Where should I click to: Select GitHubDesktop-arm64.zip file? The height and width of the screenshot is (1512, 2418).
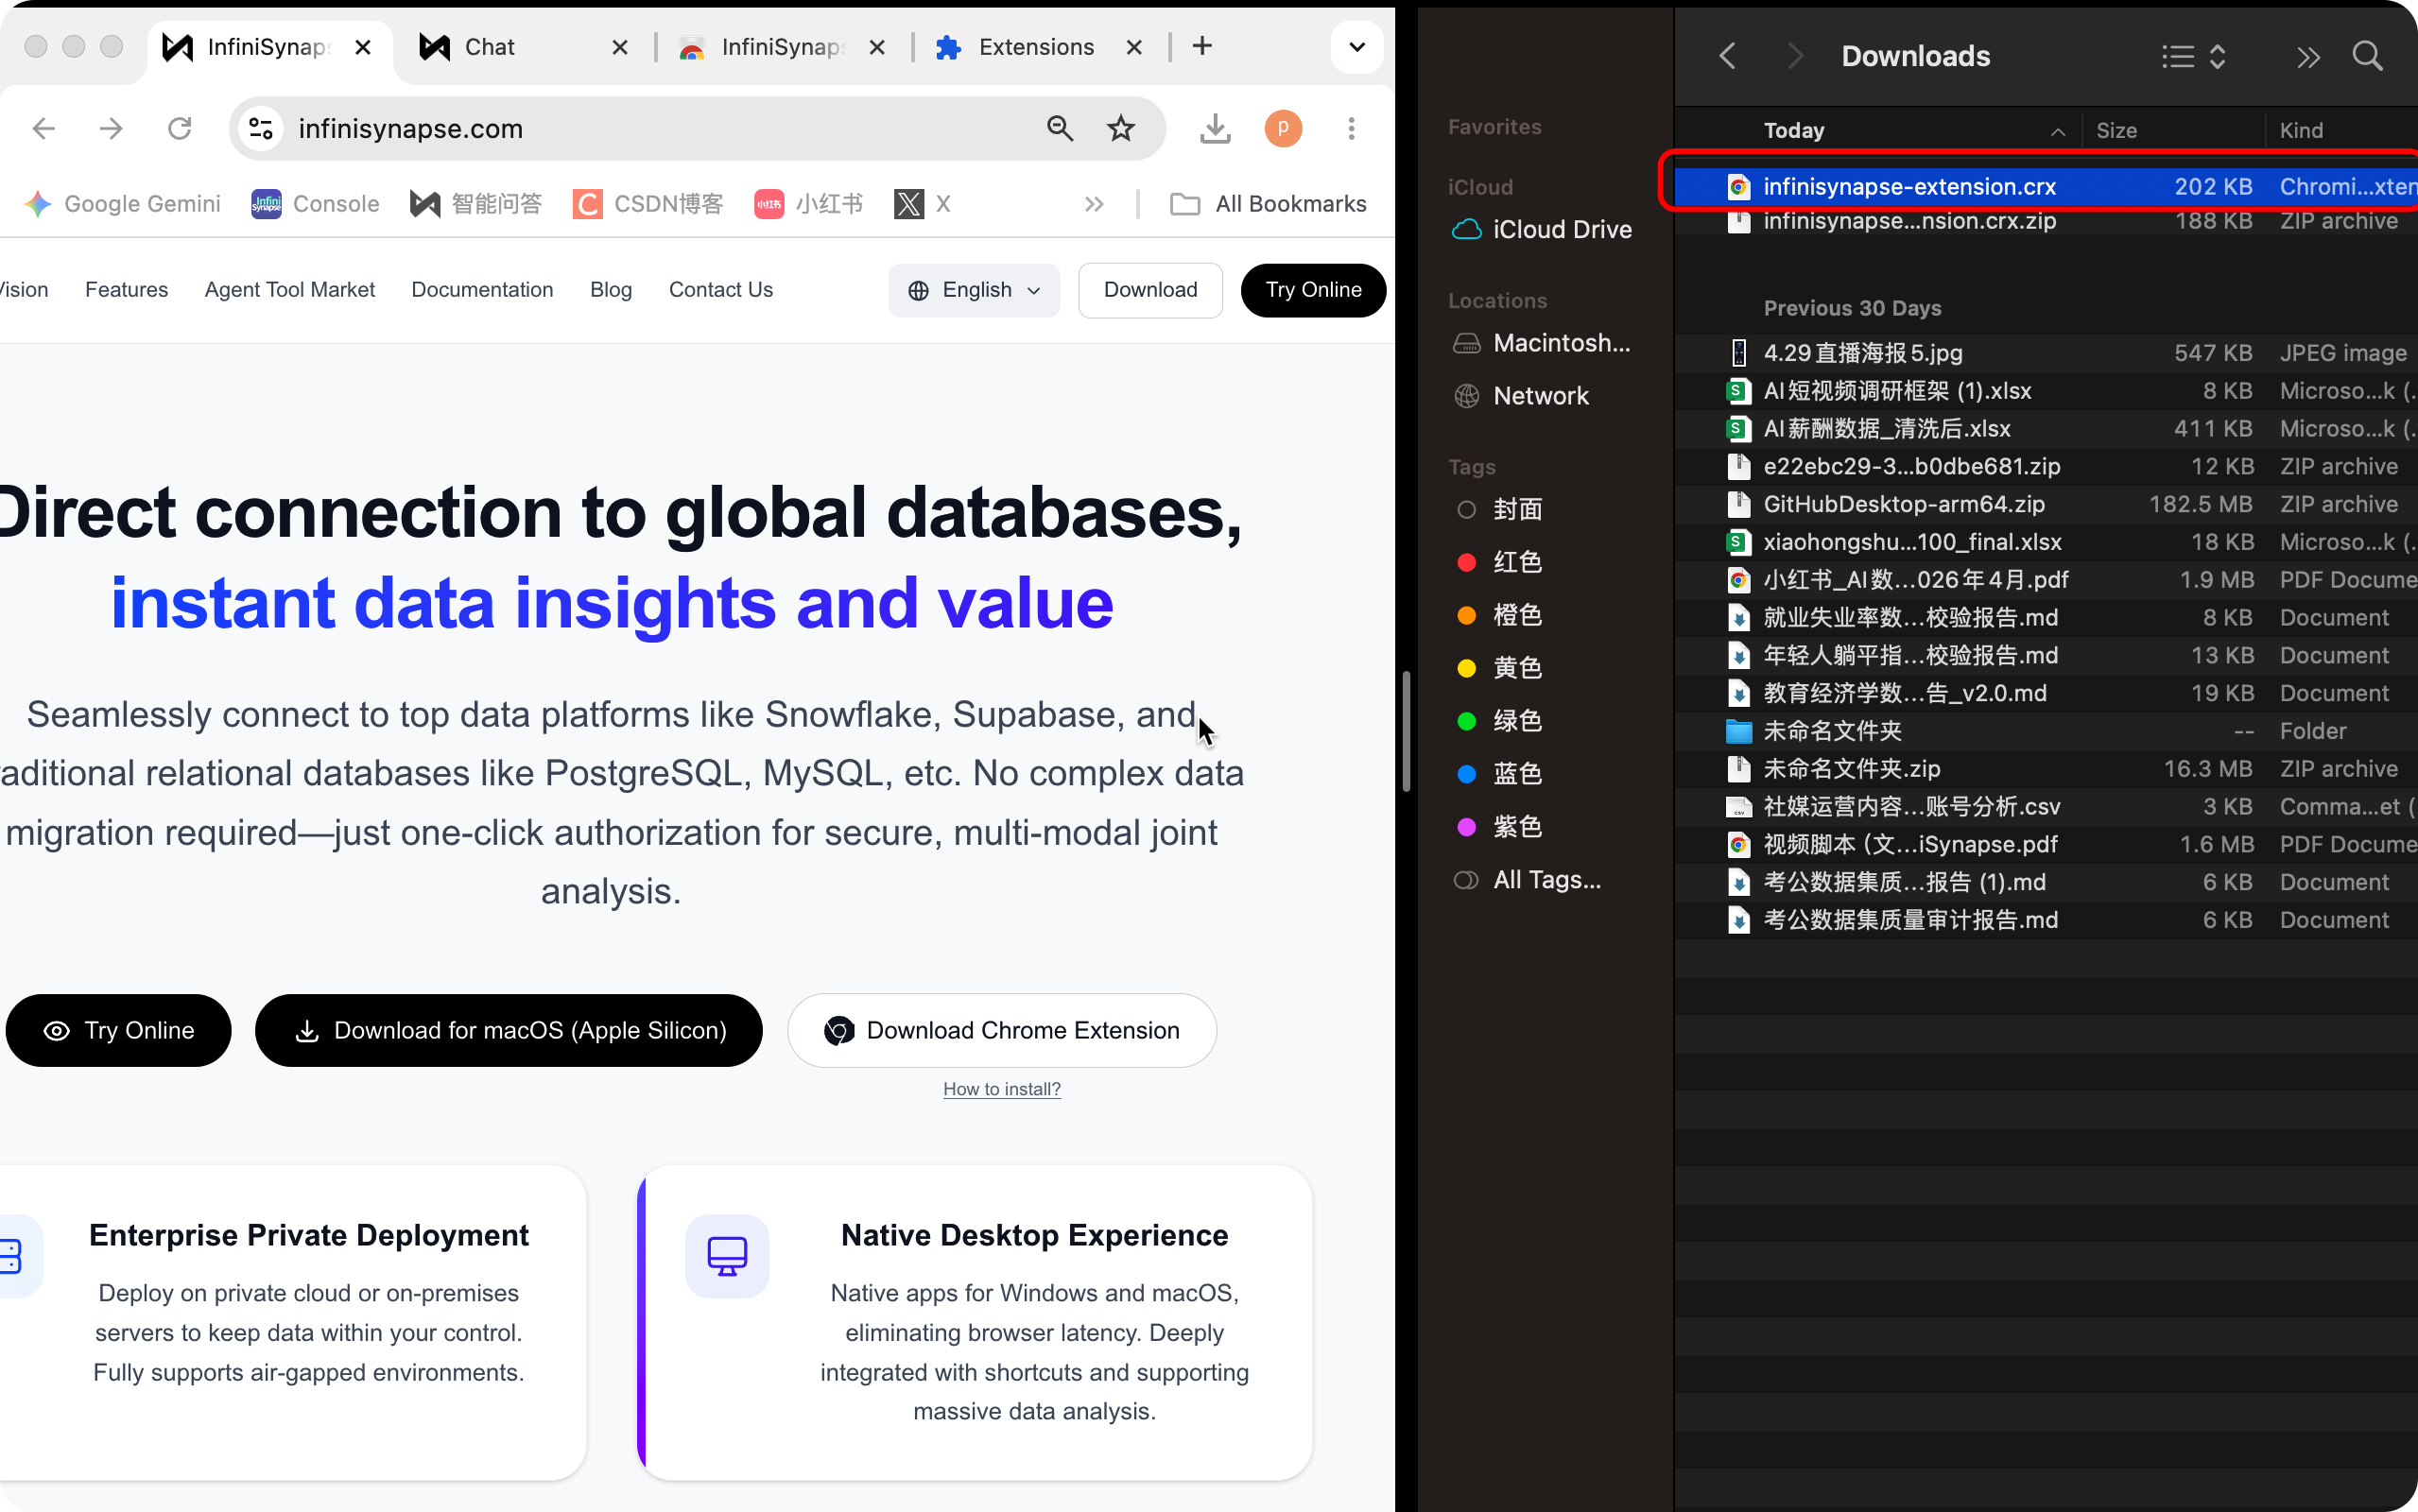[x=2046, y=504]
